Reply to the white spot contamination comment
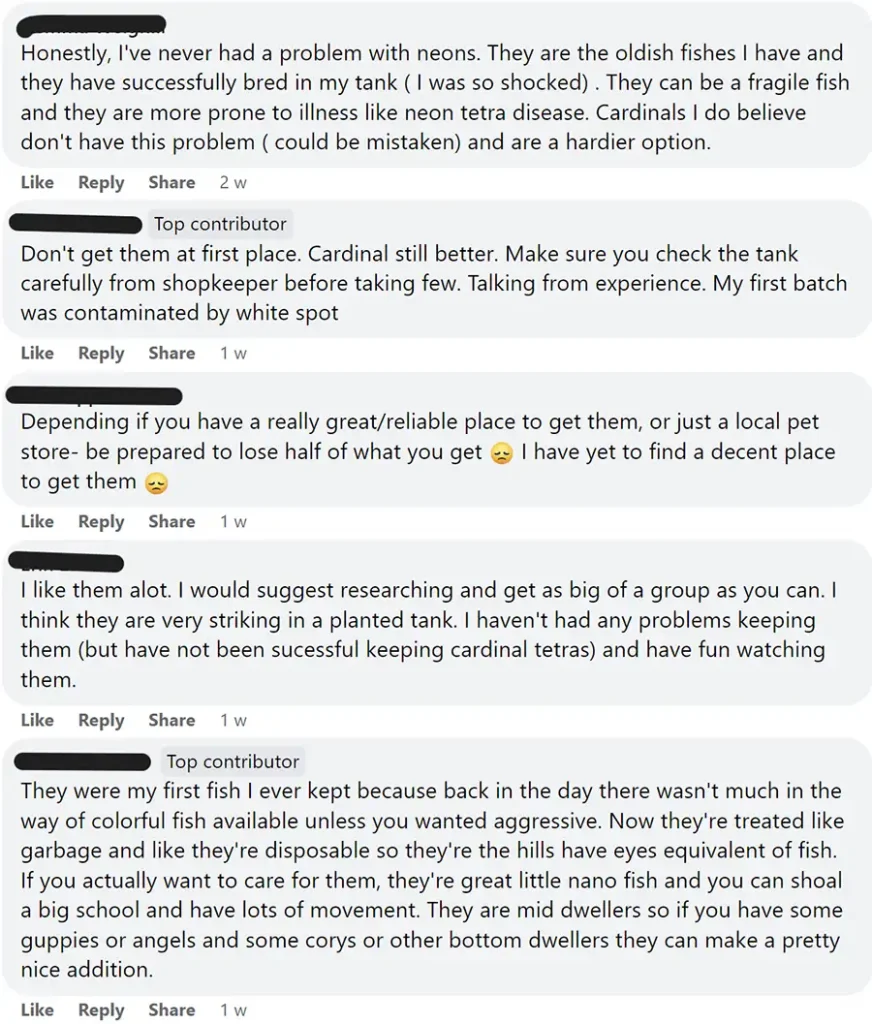The height and width of the screenshot is (1024, 872). coord(101,353)
